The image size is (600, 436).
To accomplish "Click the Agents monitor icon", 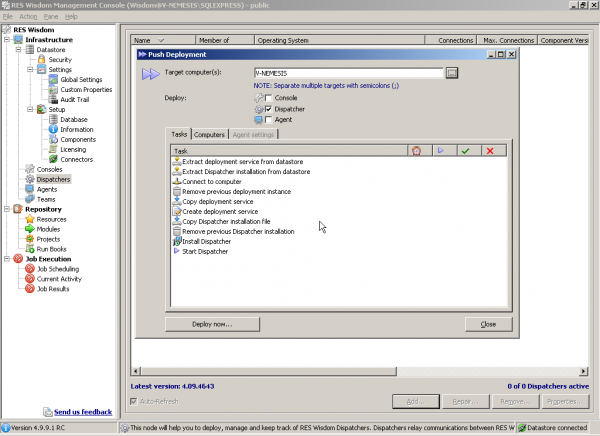I will 30,189.
